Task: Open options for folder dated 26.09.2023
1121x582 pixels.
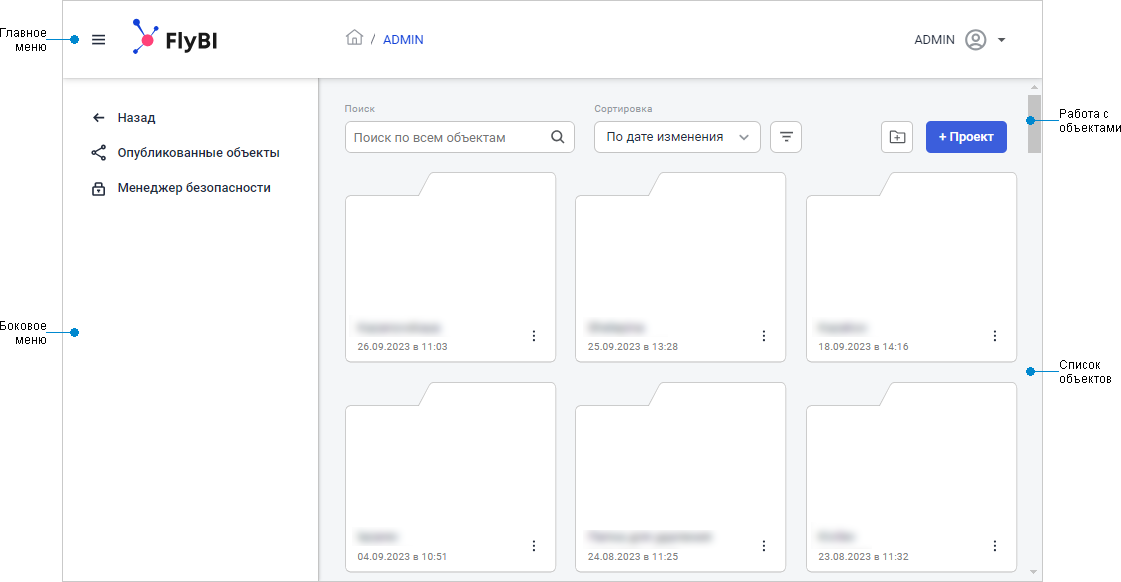Action: (x=534, y=336)
